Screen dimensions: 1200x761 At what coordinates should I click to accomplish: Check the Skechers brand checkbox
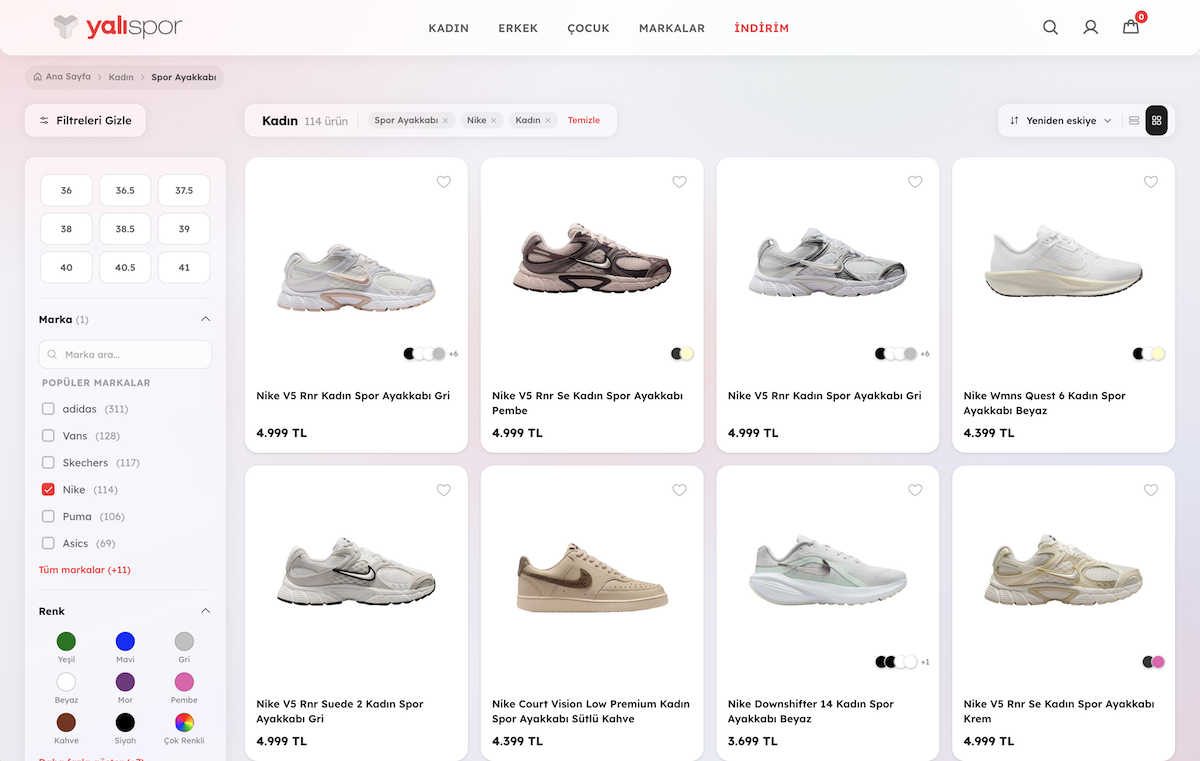coord(48,463)
